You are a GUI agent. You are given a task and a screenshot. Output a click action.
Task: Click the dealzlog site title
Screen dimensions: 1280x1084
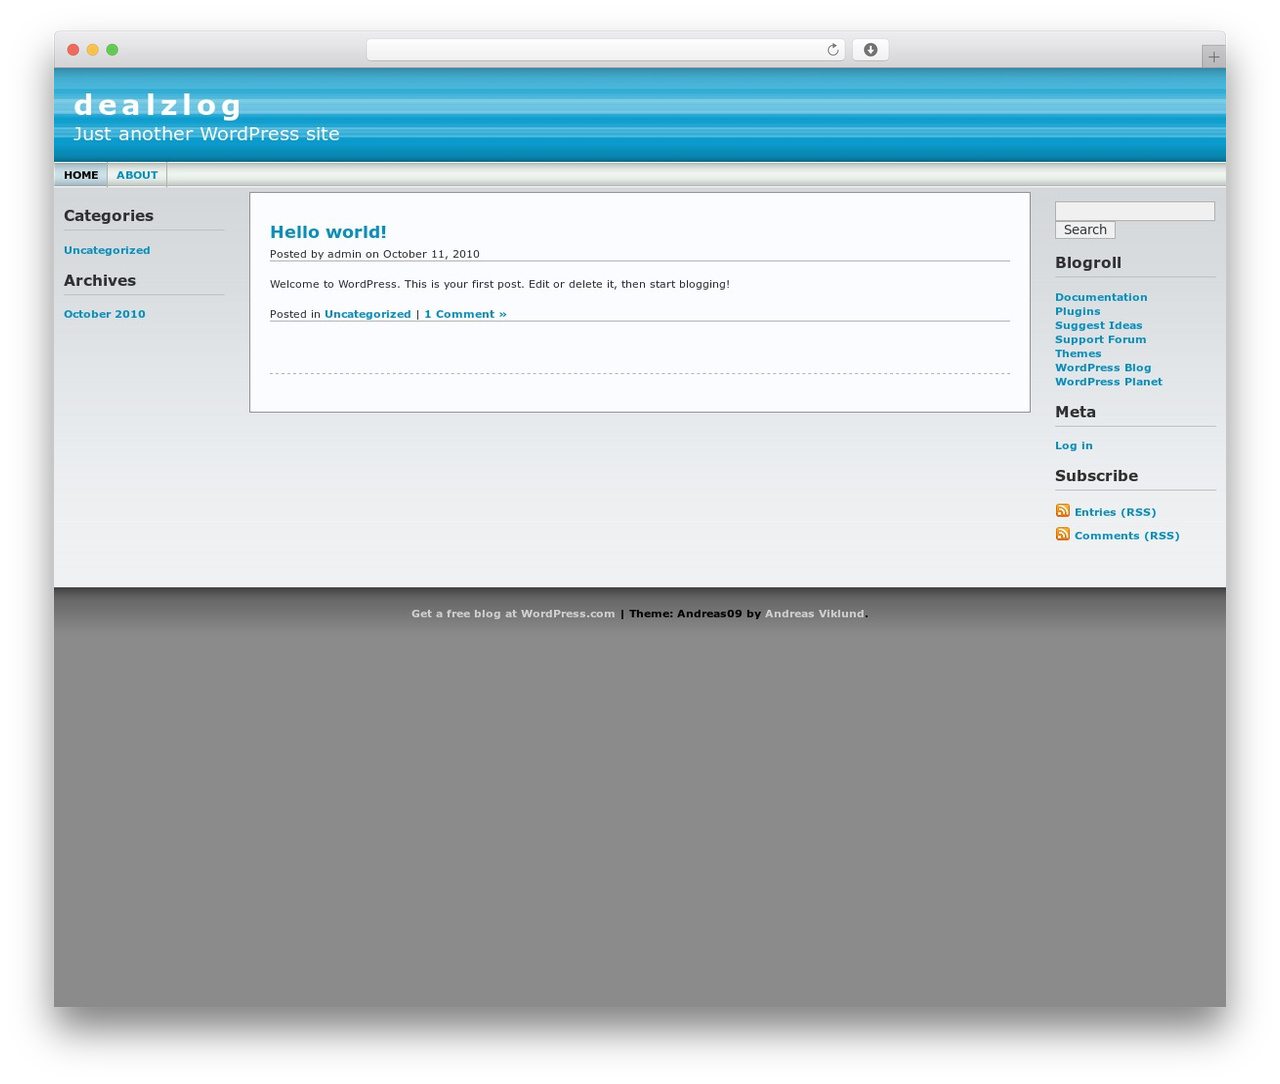tap(158, 105)
